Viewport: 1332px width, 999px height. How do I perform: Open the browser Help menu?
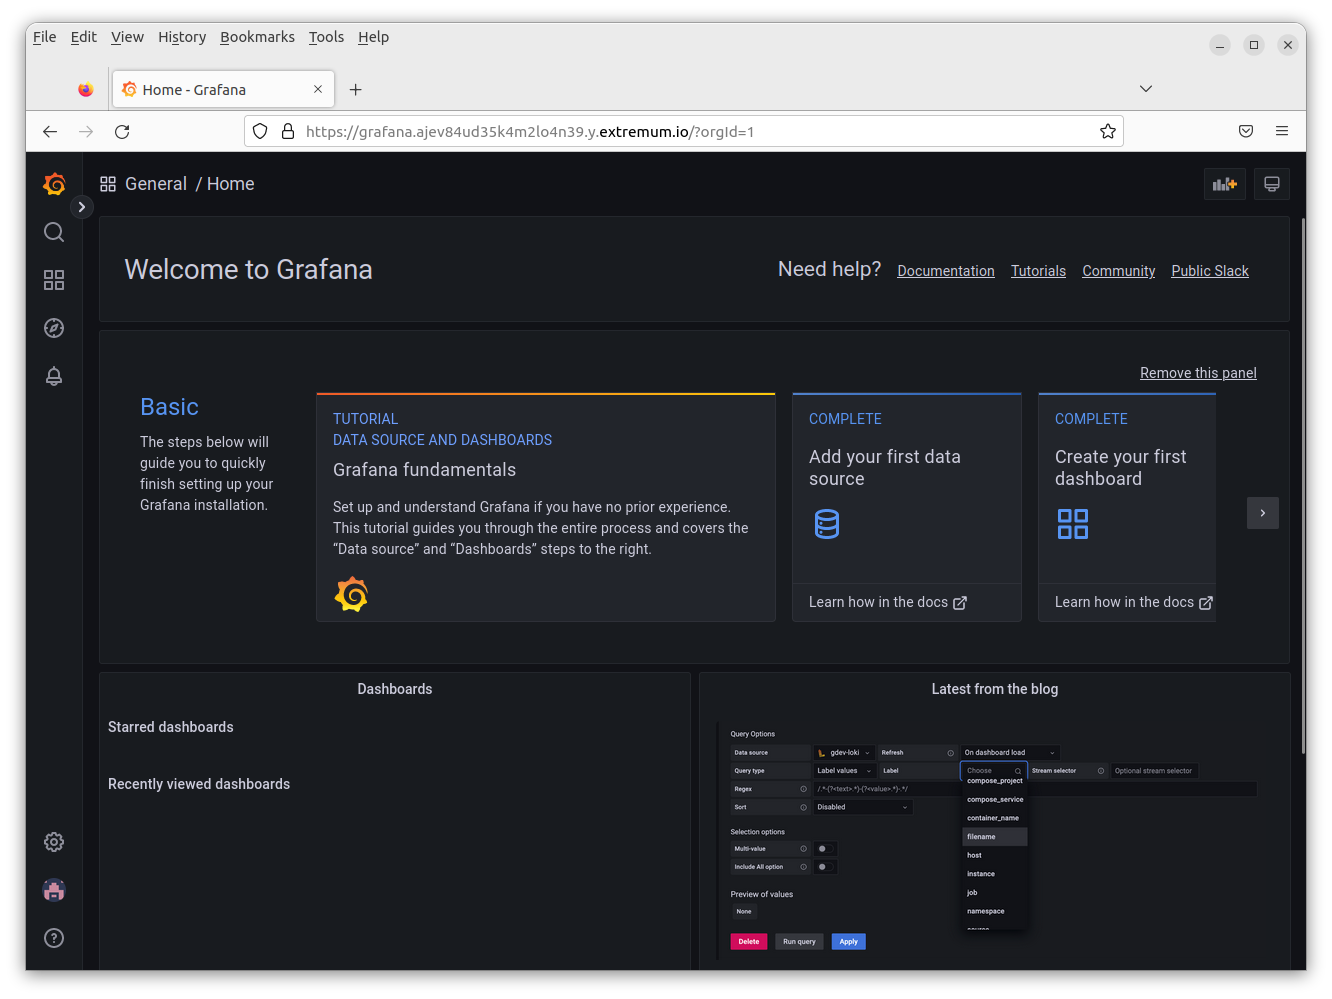point(373,37)
